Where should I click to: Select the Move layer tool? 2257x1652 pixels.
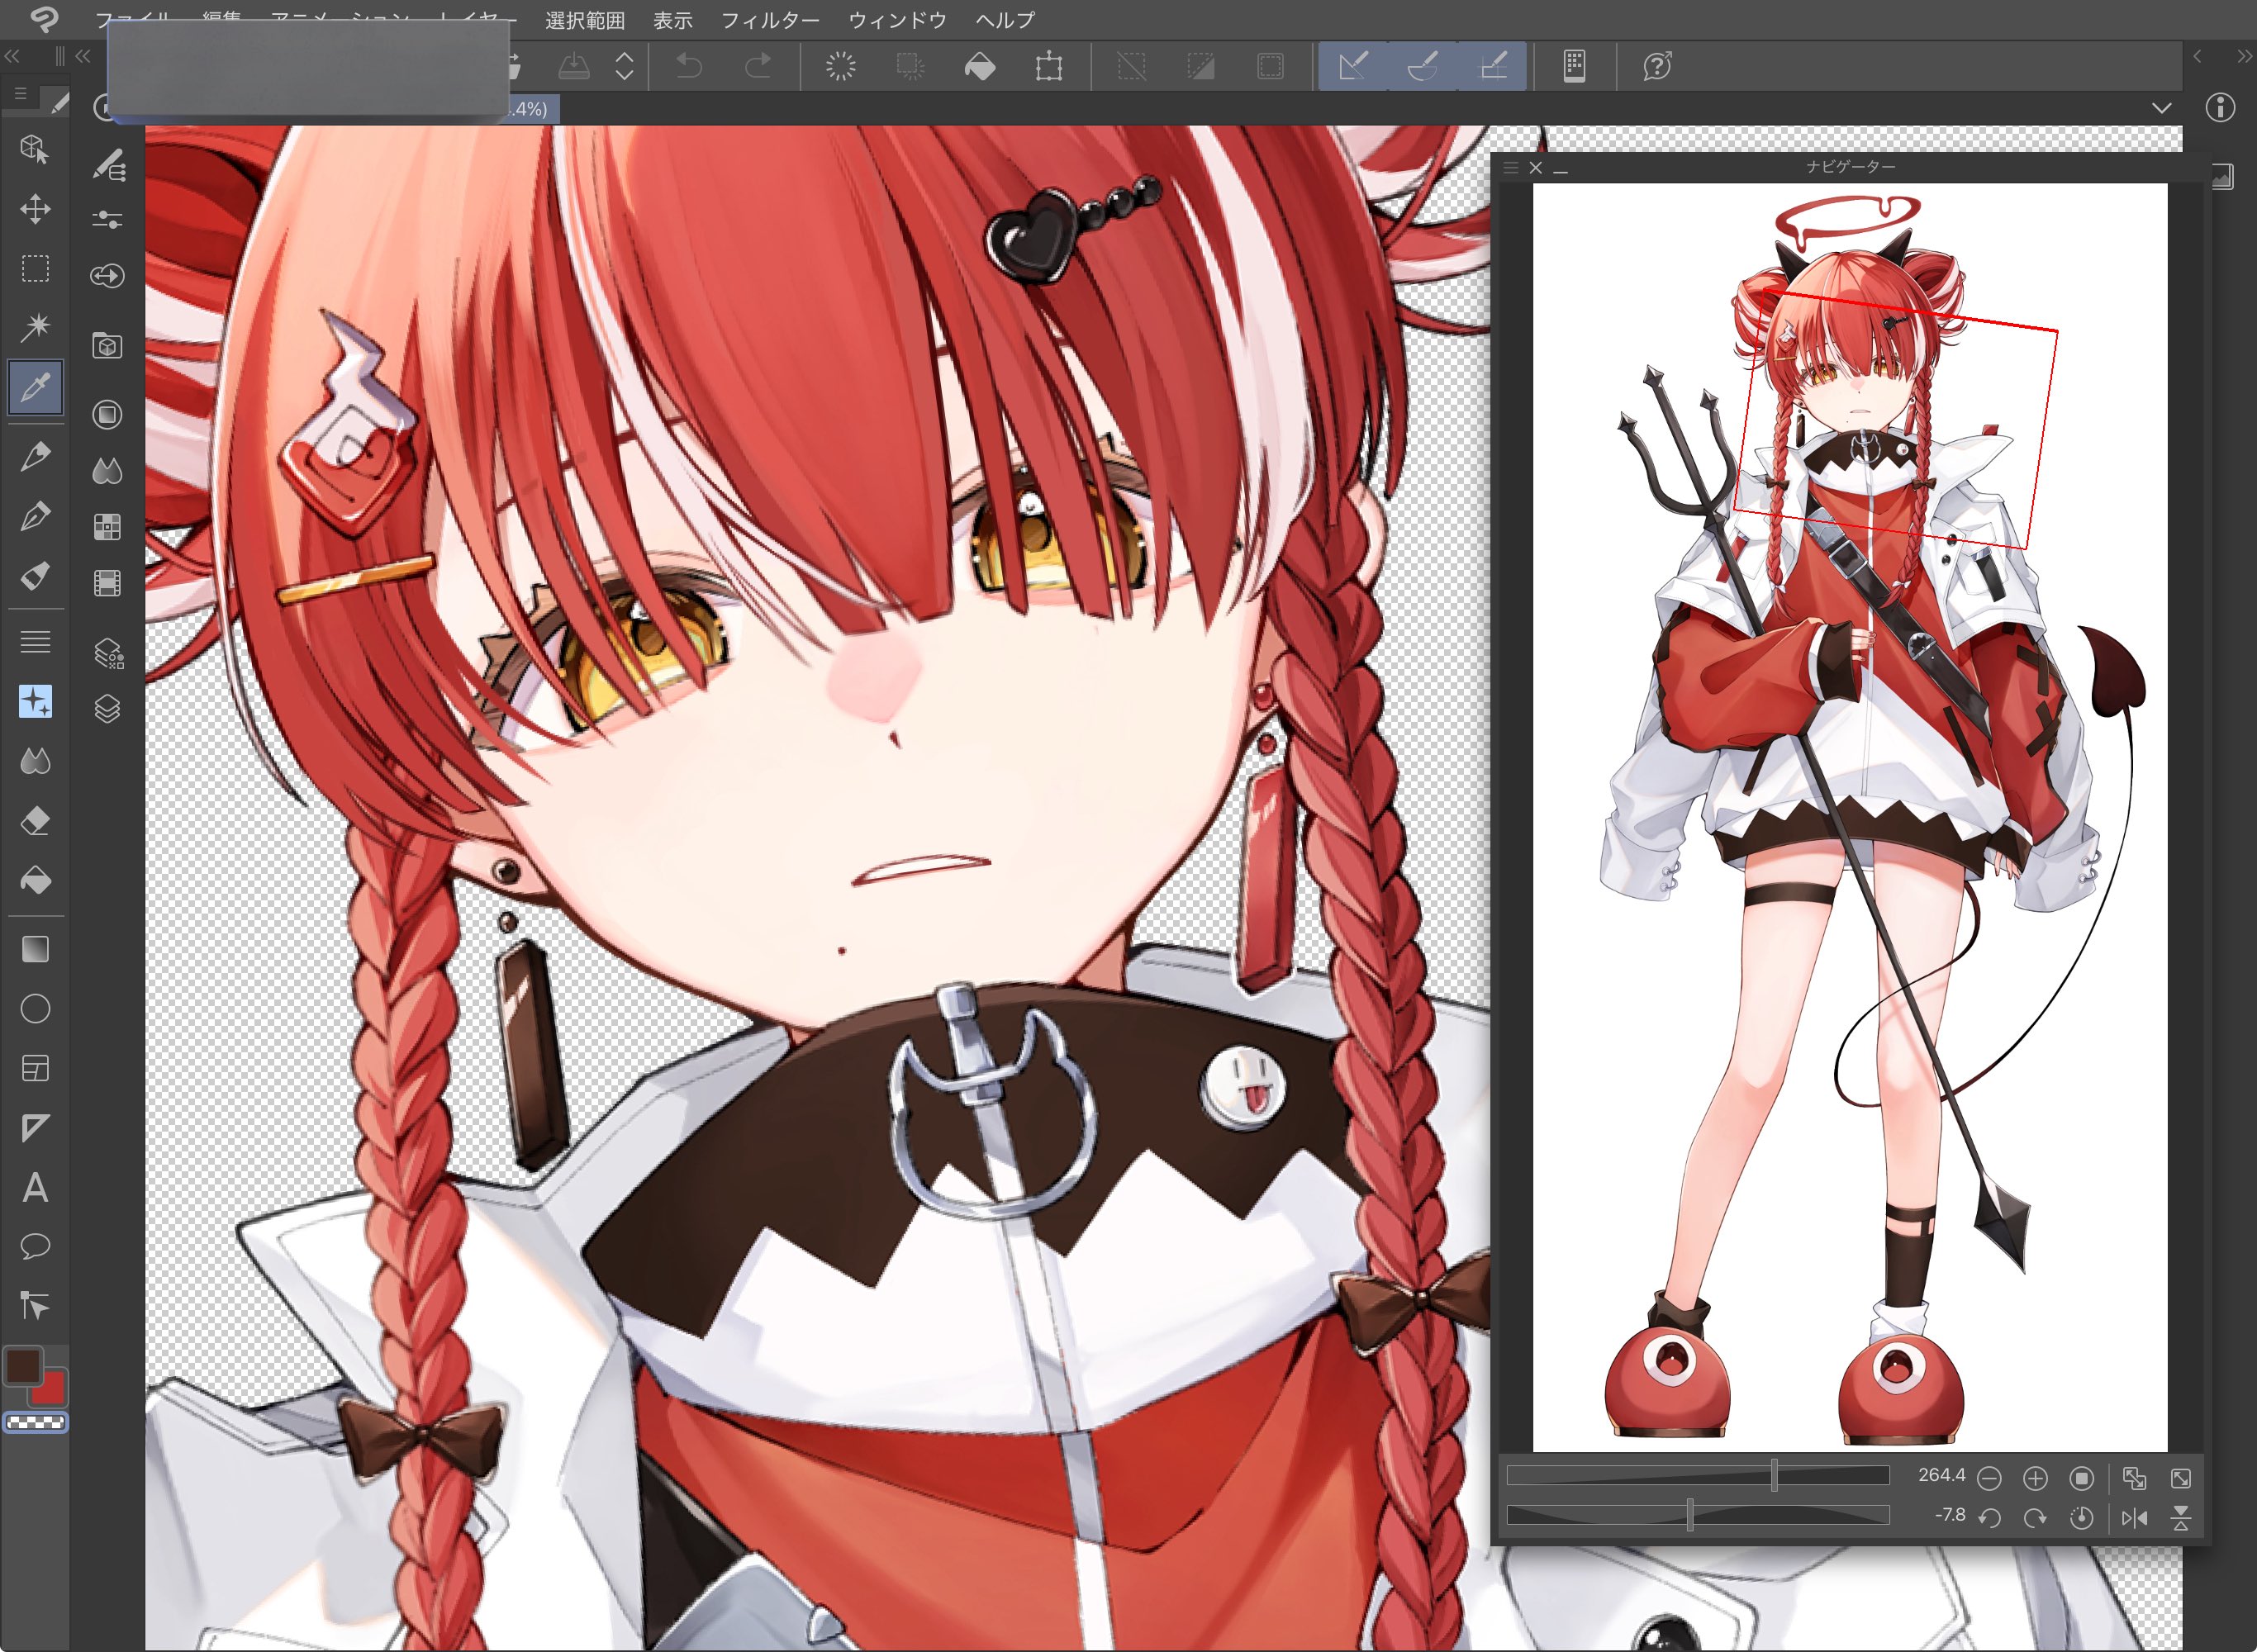(x=35, y=209)
